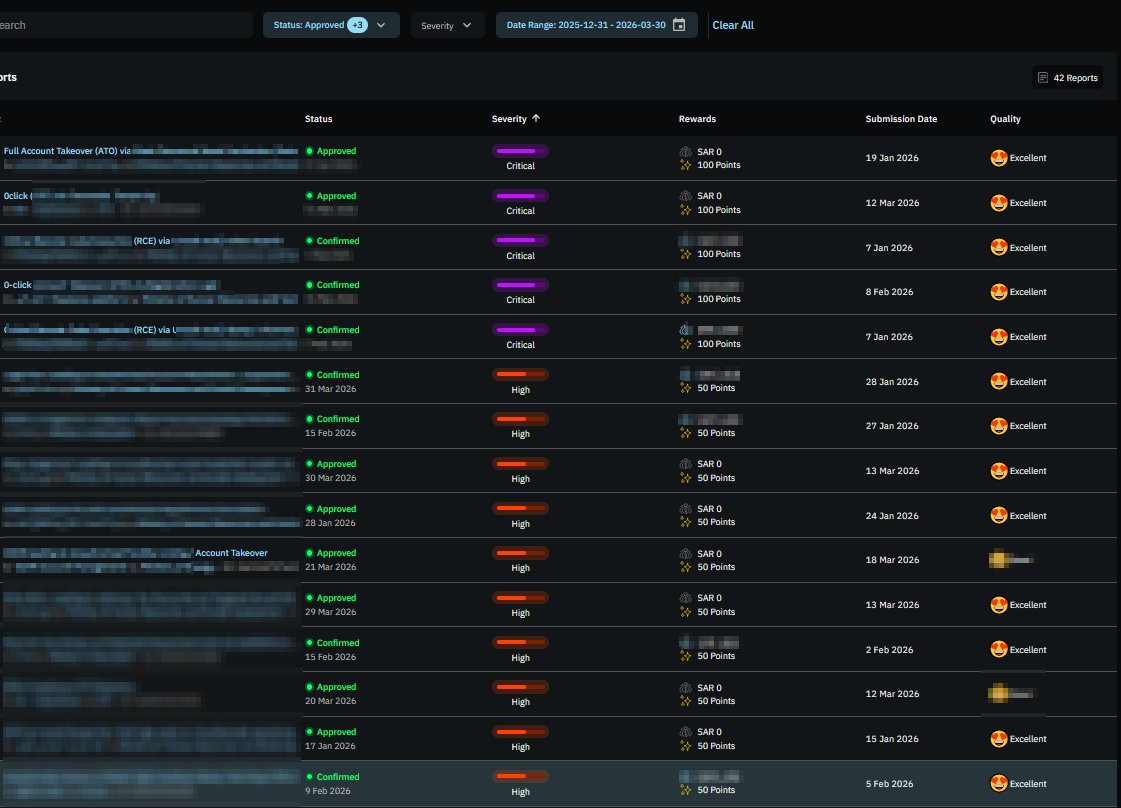This screenshot has width=1121, height=808.
Task: Select submission date 15 Jan 2026
Action: (x=892, y=739)
